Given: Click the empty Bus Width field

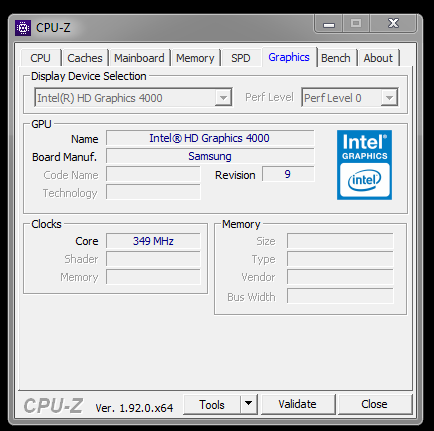Looking at the screenshot, I should point(340,296).
